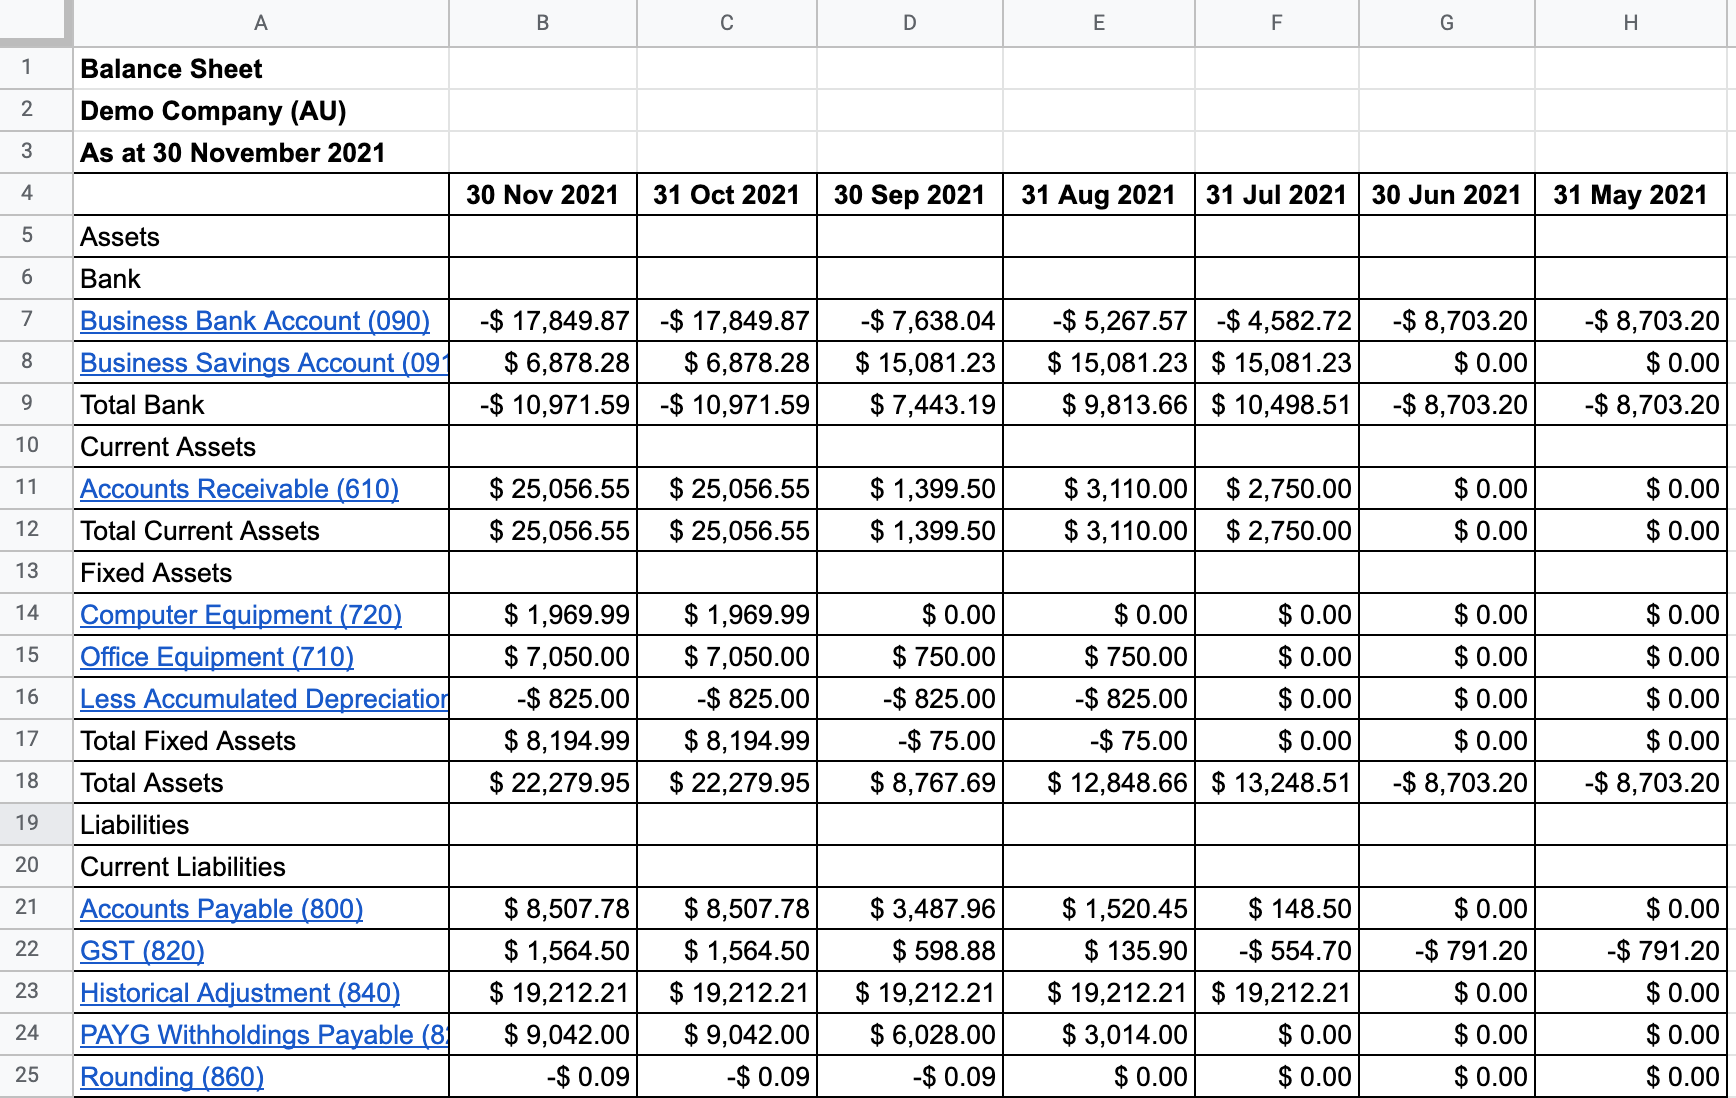Open the Business Bank Account (090) link
The height and width of the screenshot is (1098, 1736).
[255, 321]
